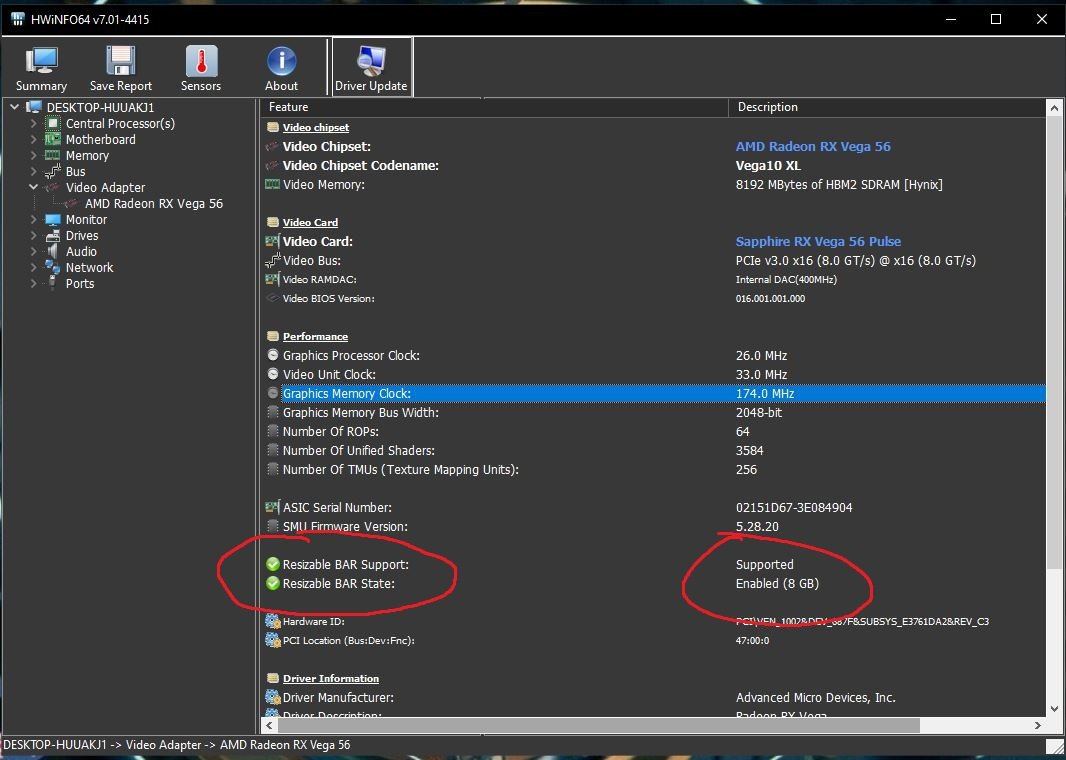Click the Performance section heading
This screenshot has width=1066, height=760.
[x=315, y=336]
